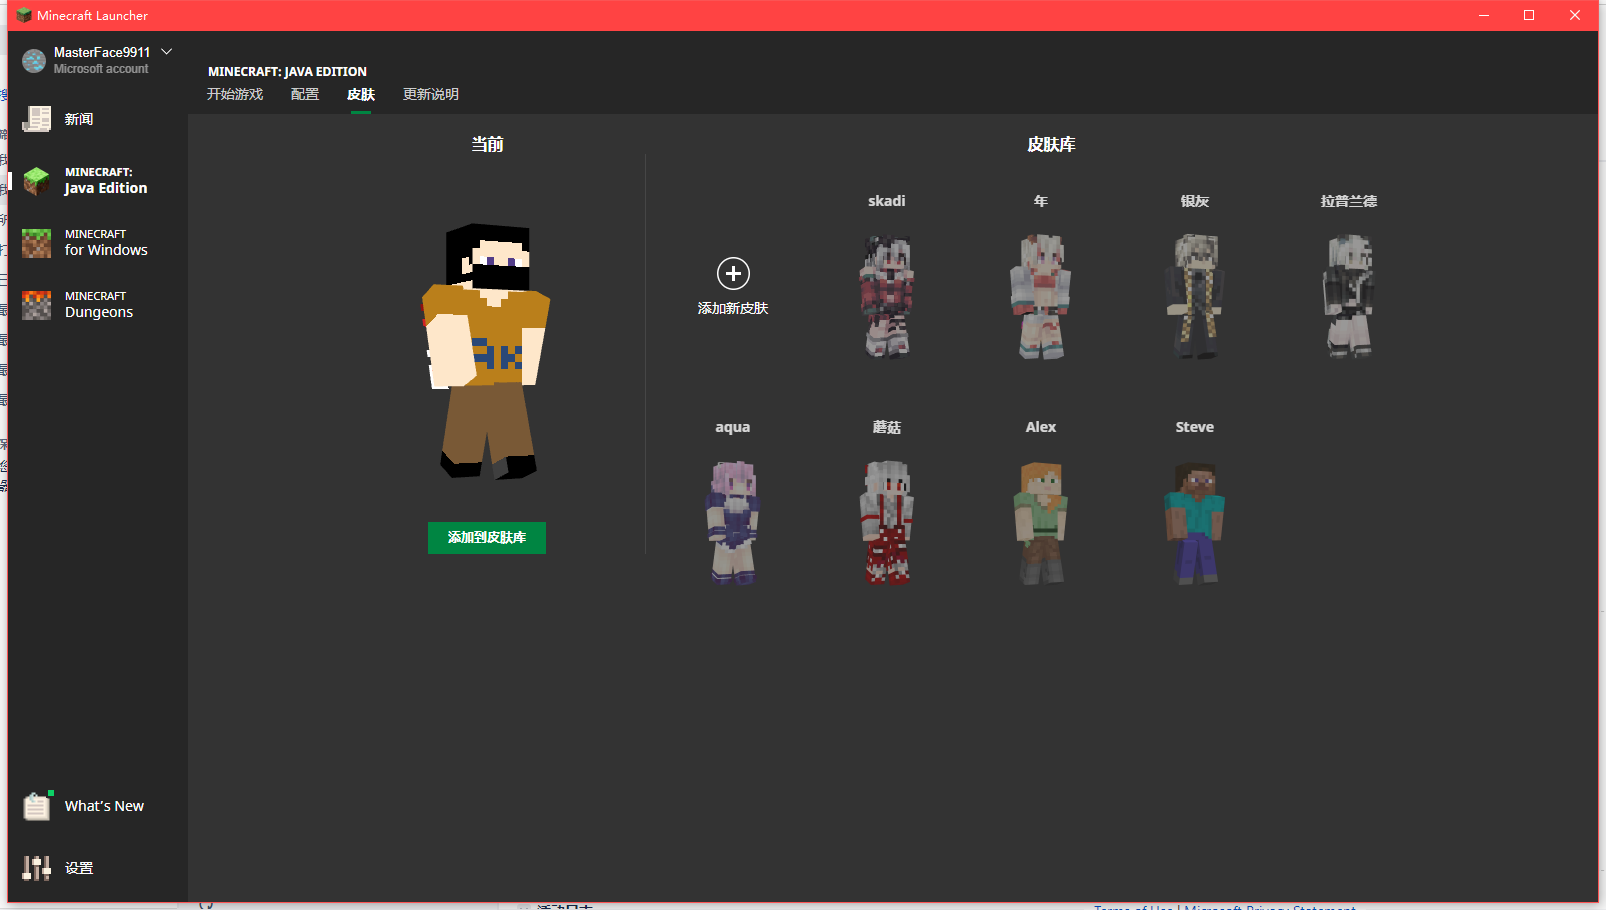Select the 皮肤 tab
1606x910 pixels.
361,94
